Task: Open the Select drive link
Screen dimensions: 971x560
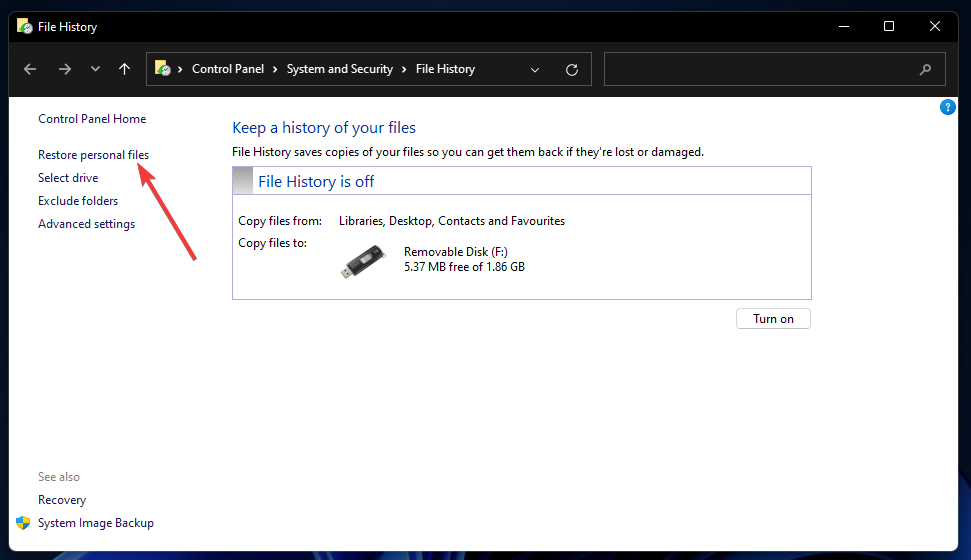Action: click(x=68, y=178)
